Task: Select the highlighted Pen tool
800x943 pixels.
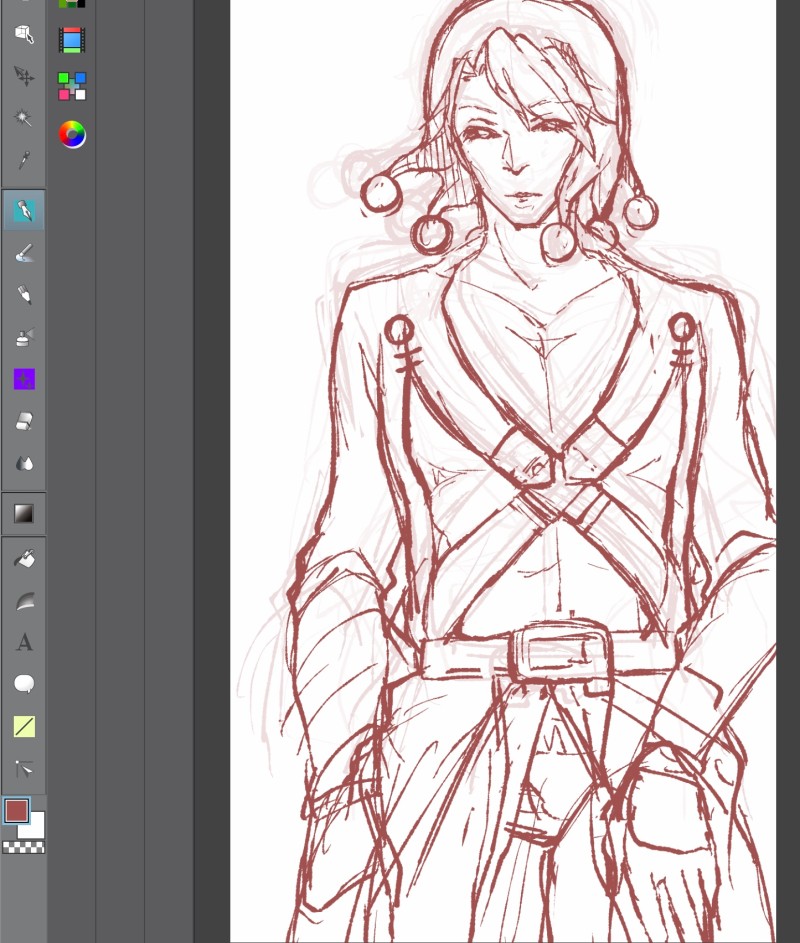Action: point(24,210)
